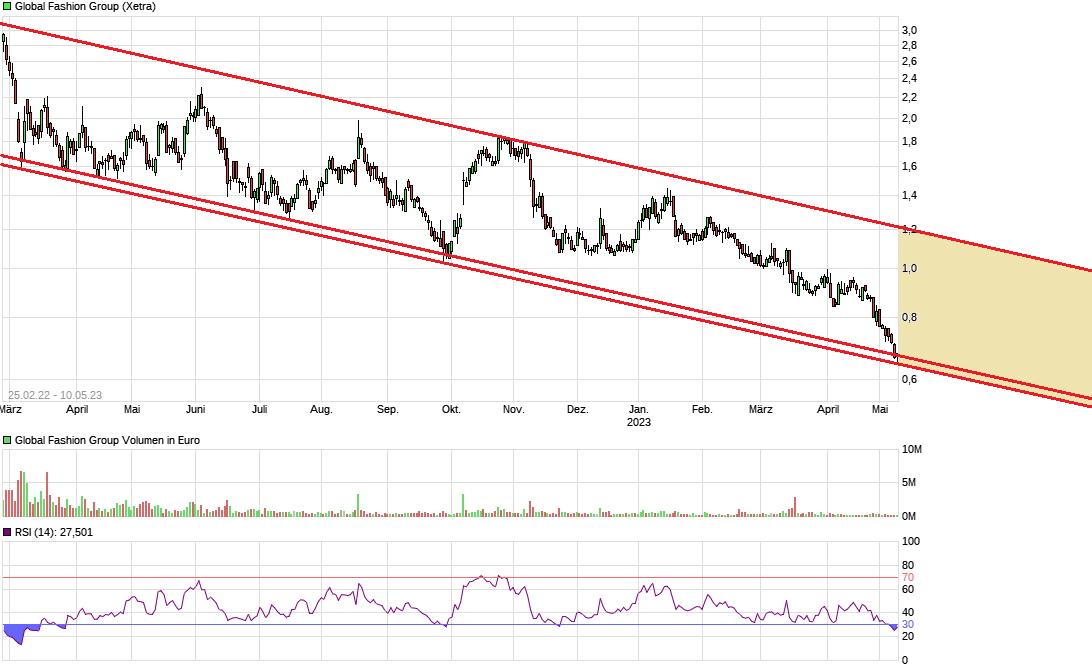Click the 'Jan.' month label
The width and height of the screenshot is (1092, 670).
(x=639, y=410)
